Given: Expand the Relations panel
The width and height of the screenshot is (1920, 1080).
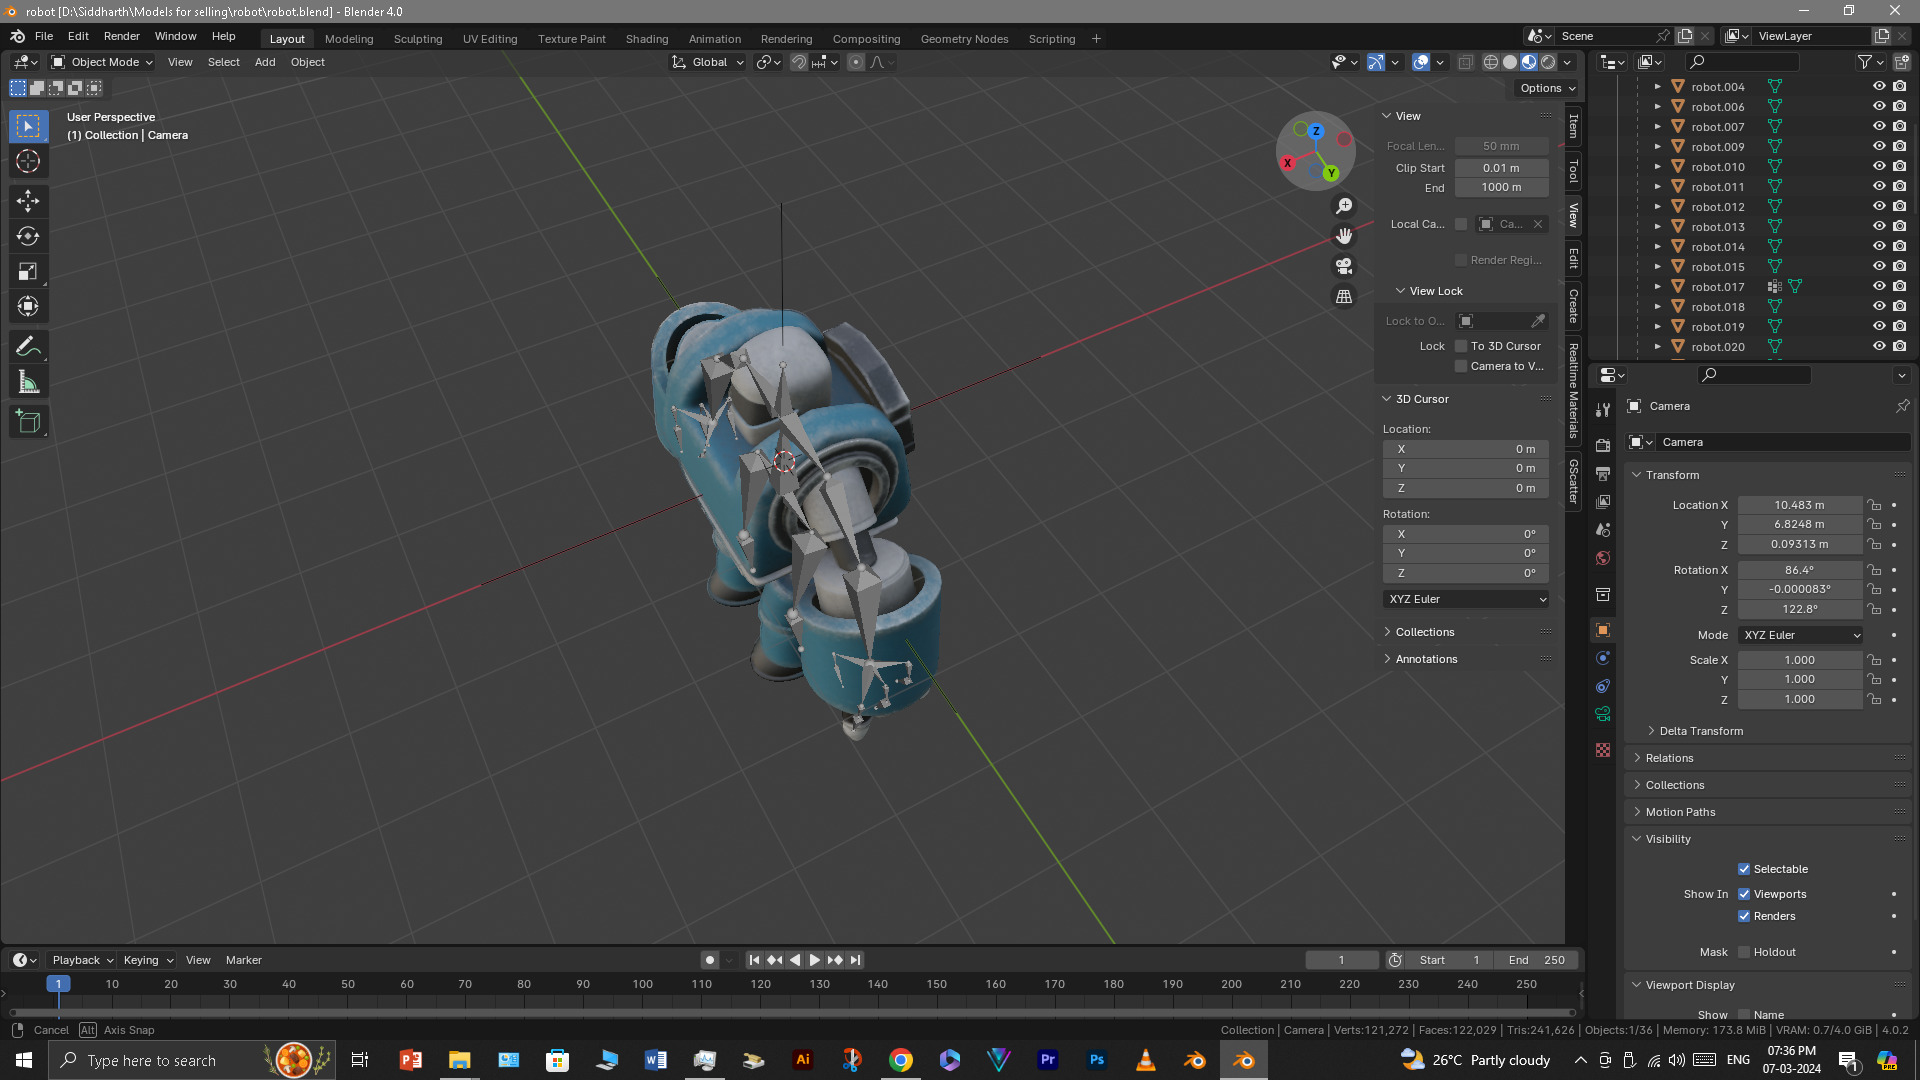Looking at the screenshot, I should (1668, 758).
